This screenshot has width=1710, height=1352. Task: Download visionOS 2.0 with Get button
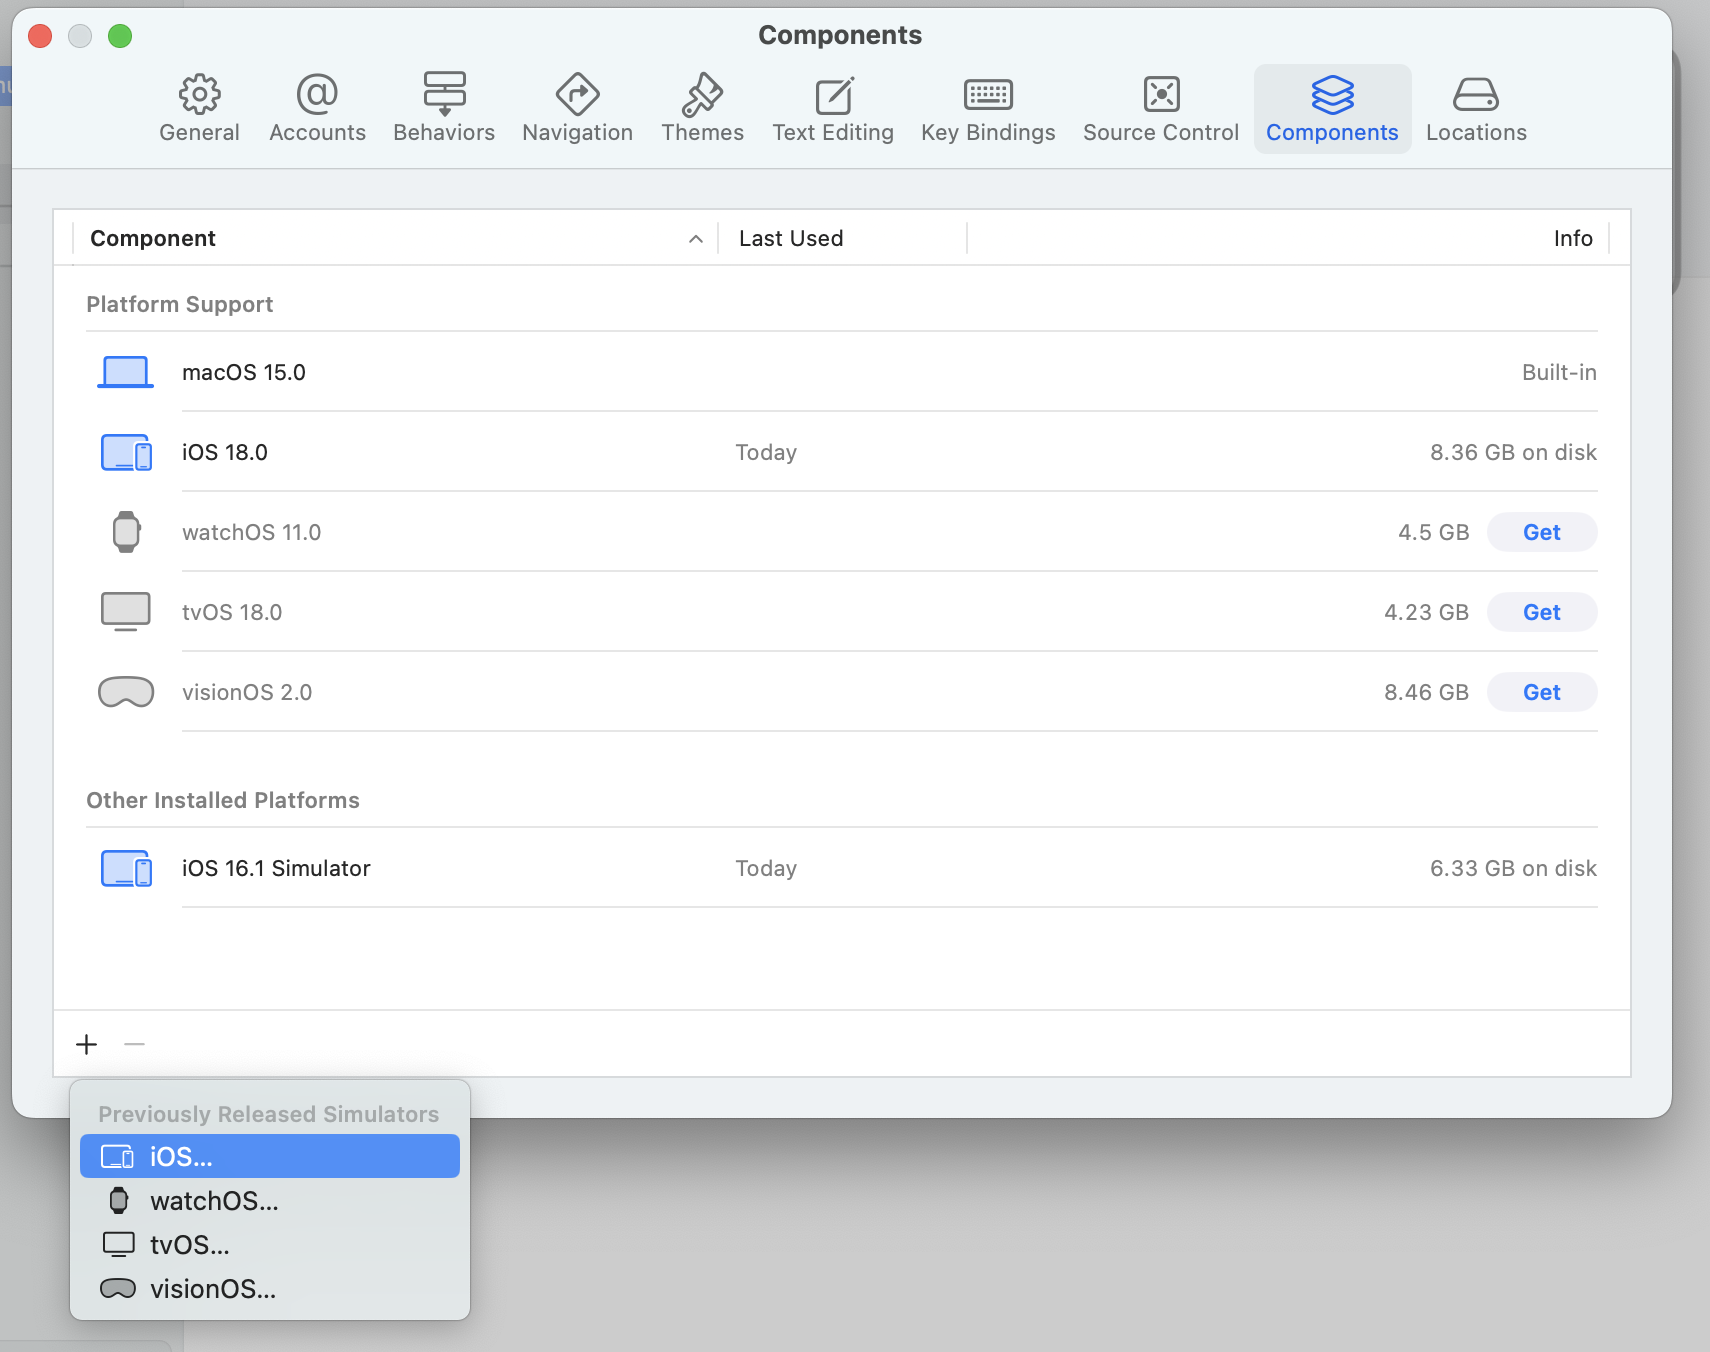click(x=1541, y=692)
